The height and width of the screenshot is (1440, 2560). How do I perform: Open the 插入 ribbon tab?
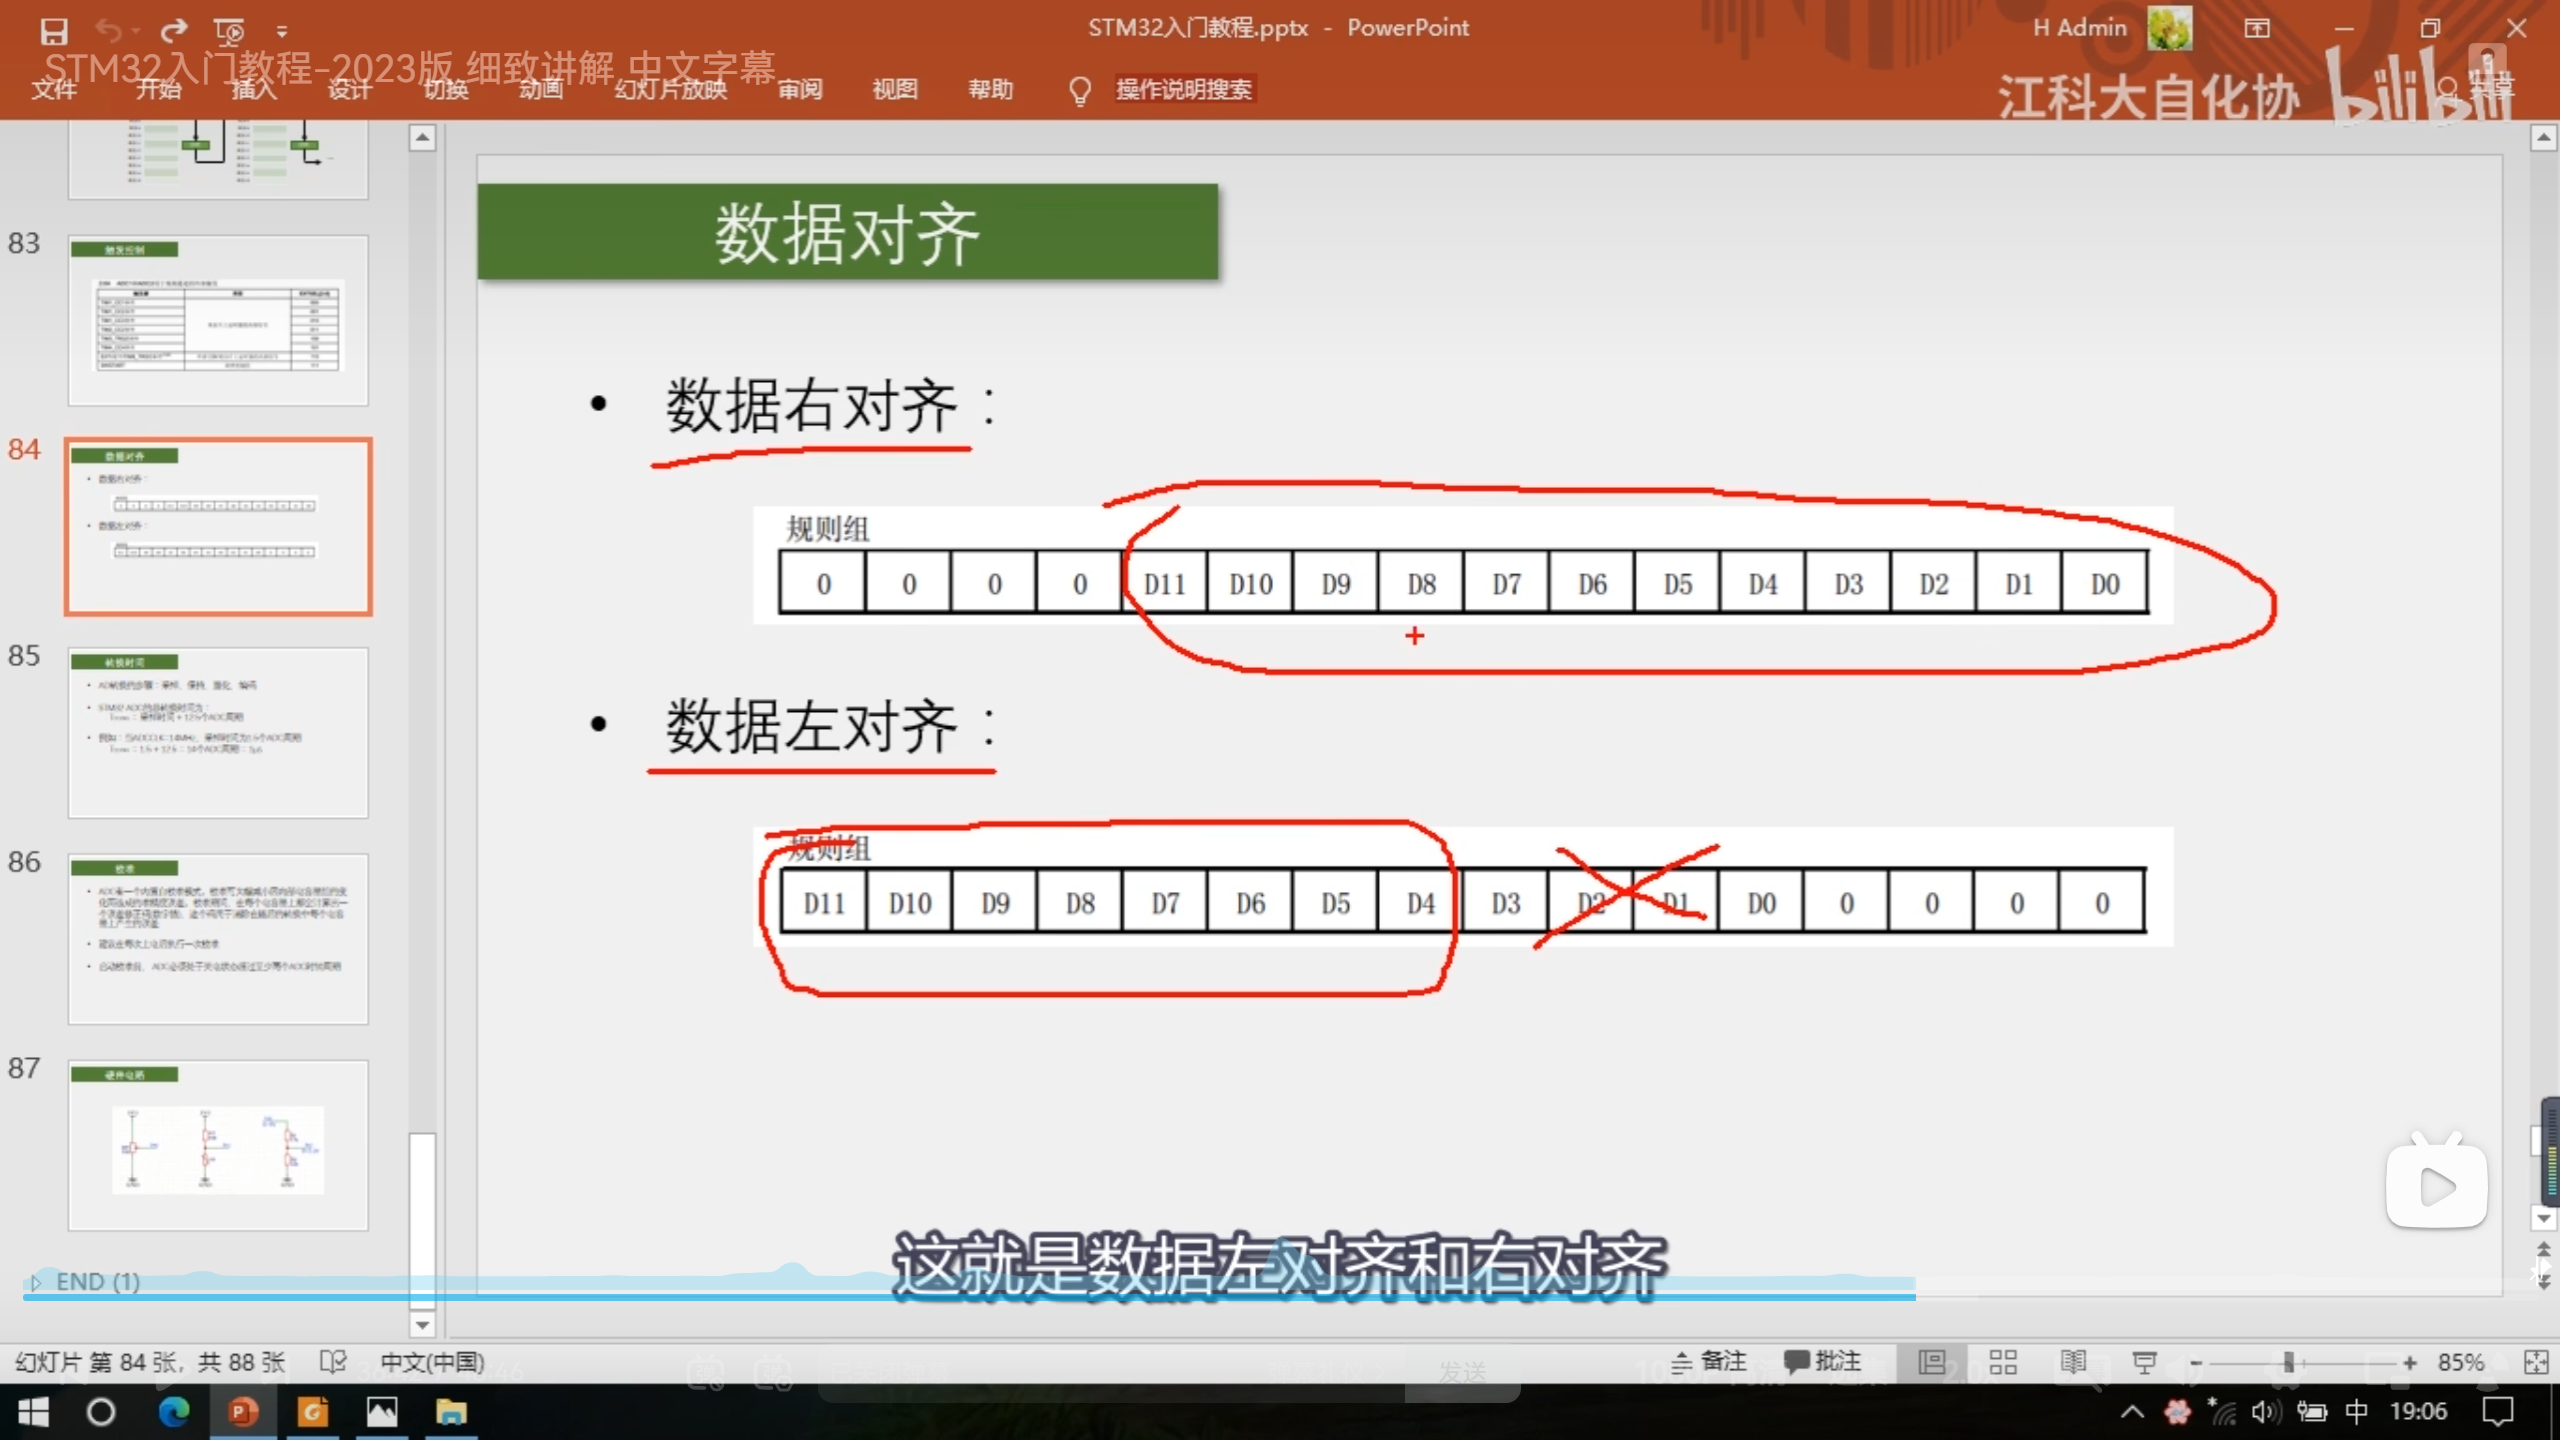pos(254,89)
